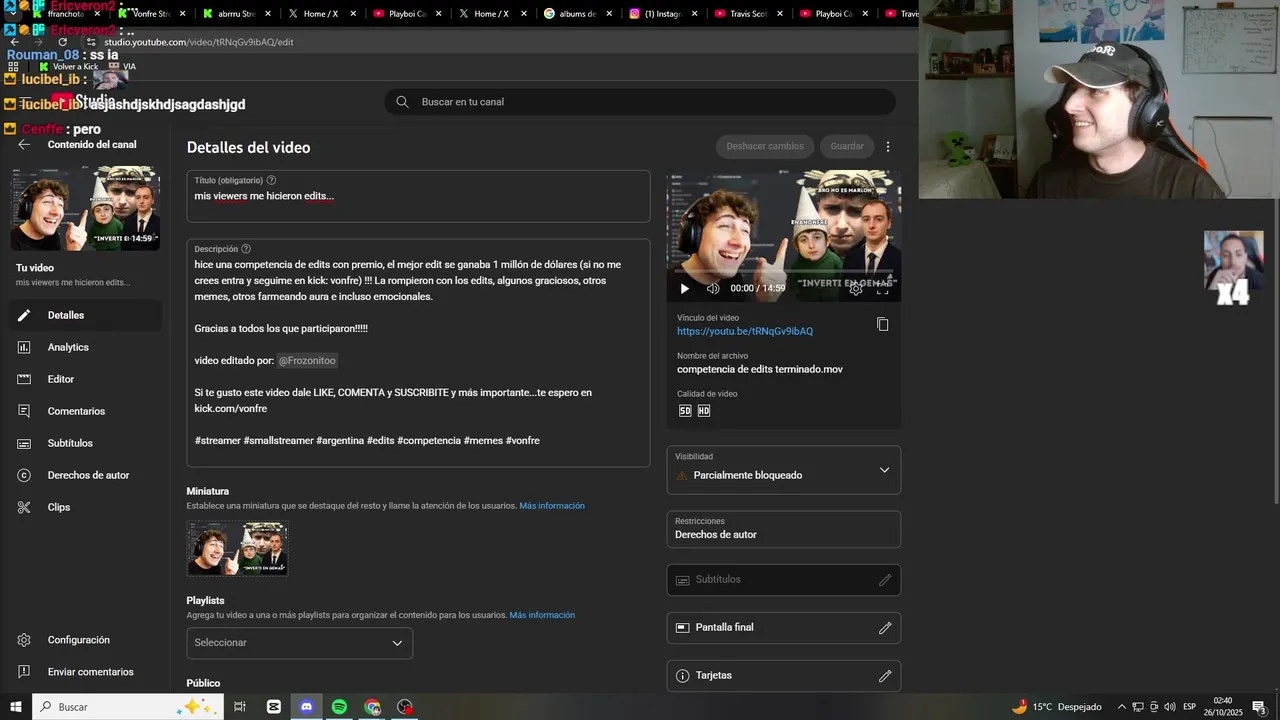This screenshot has height=720, width=1280.
Task: Switch to the abrrru Kick browser tab
Action: (236, 14)
